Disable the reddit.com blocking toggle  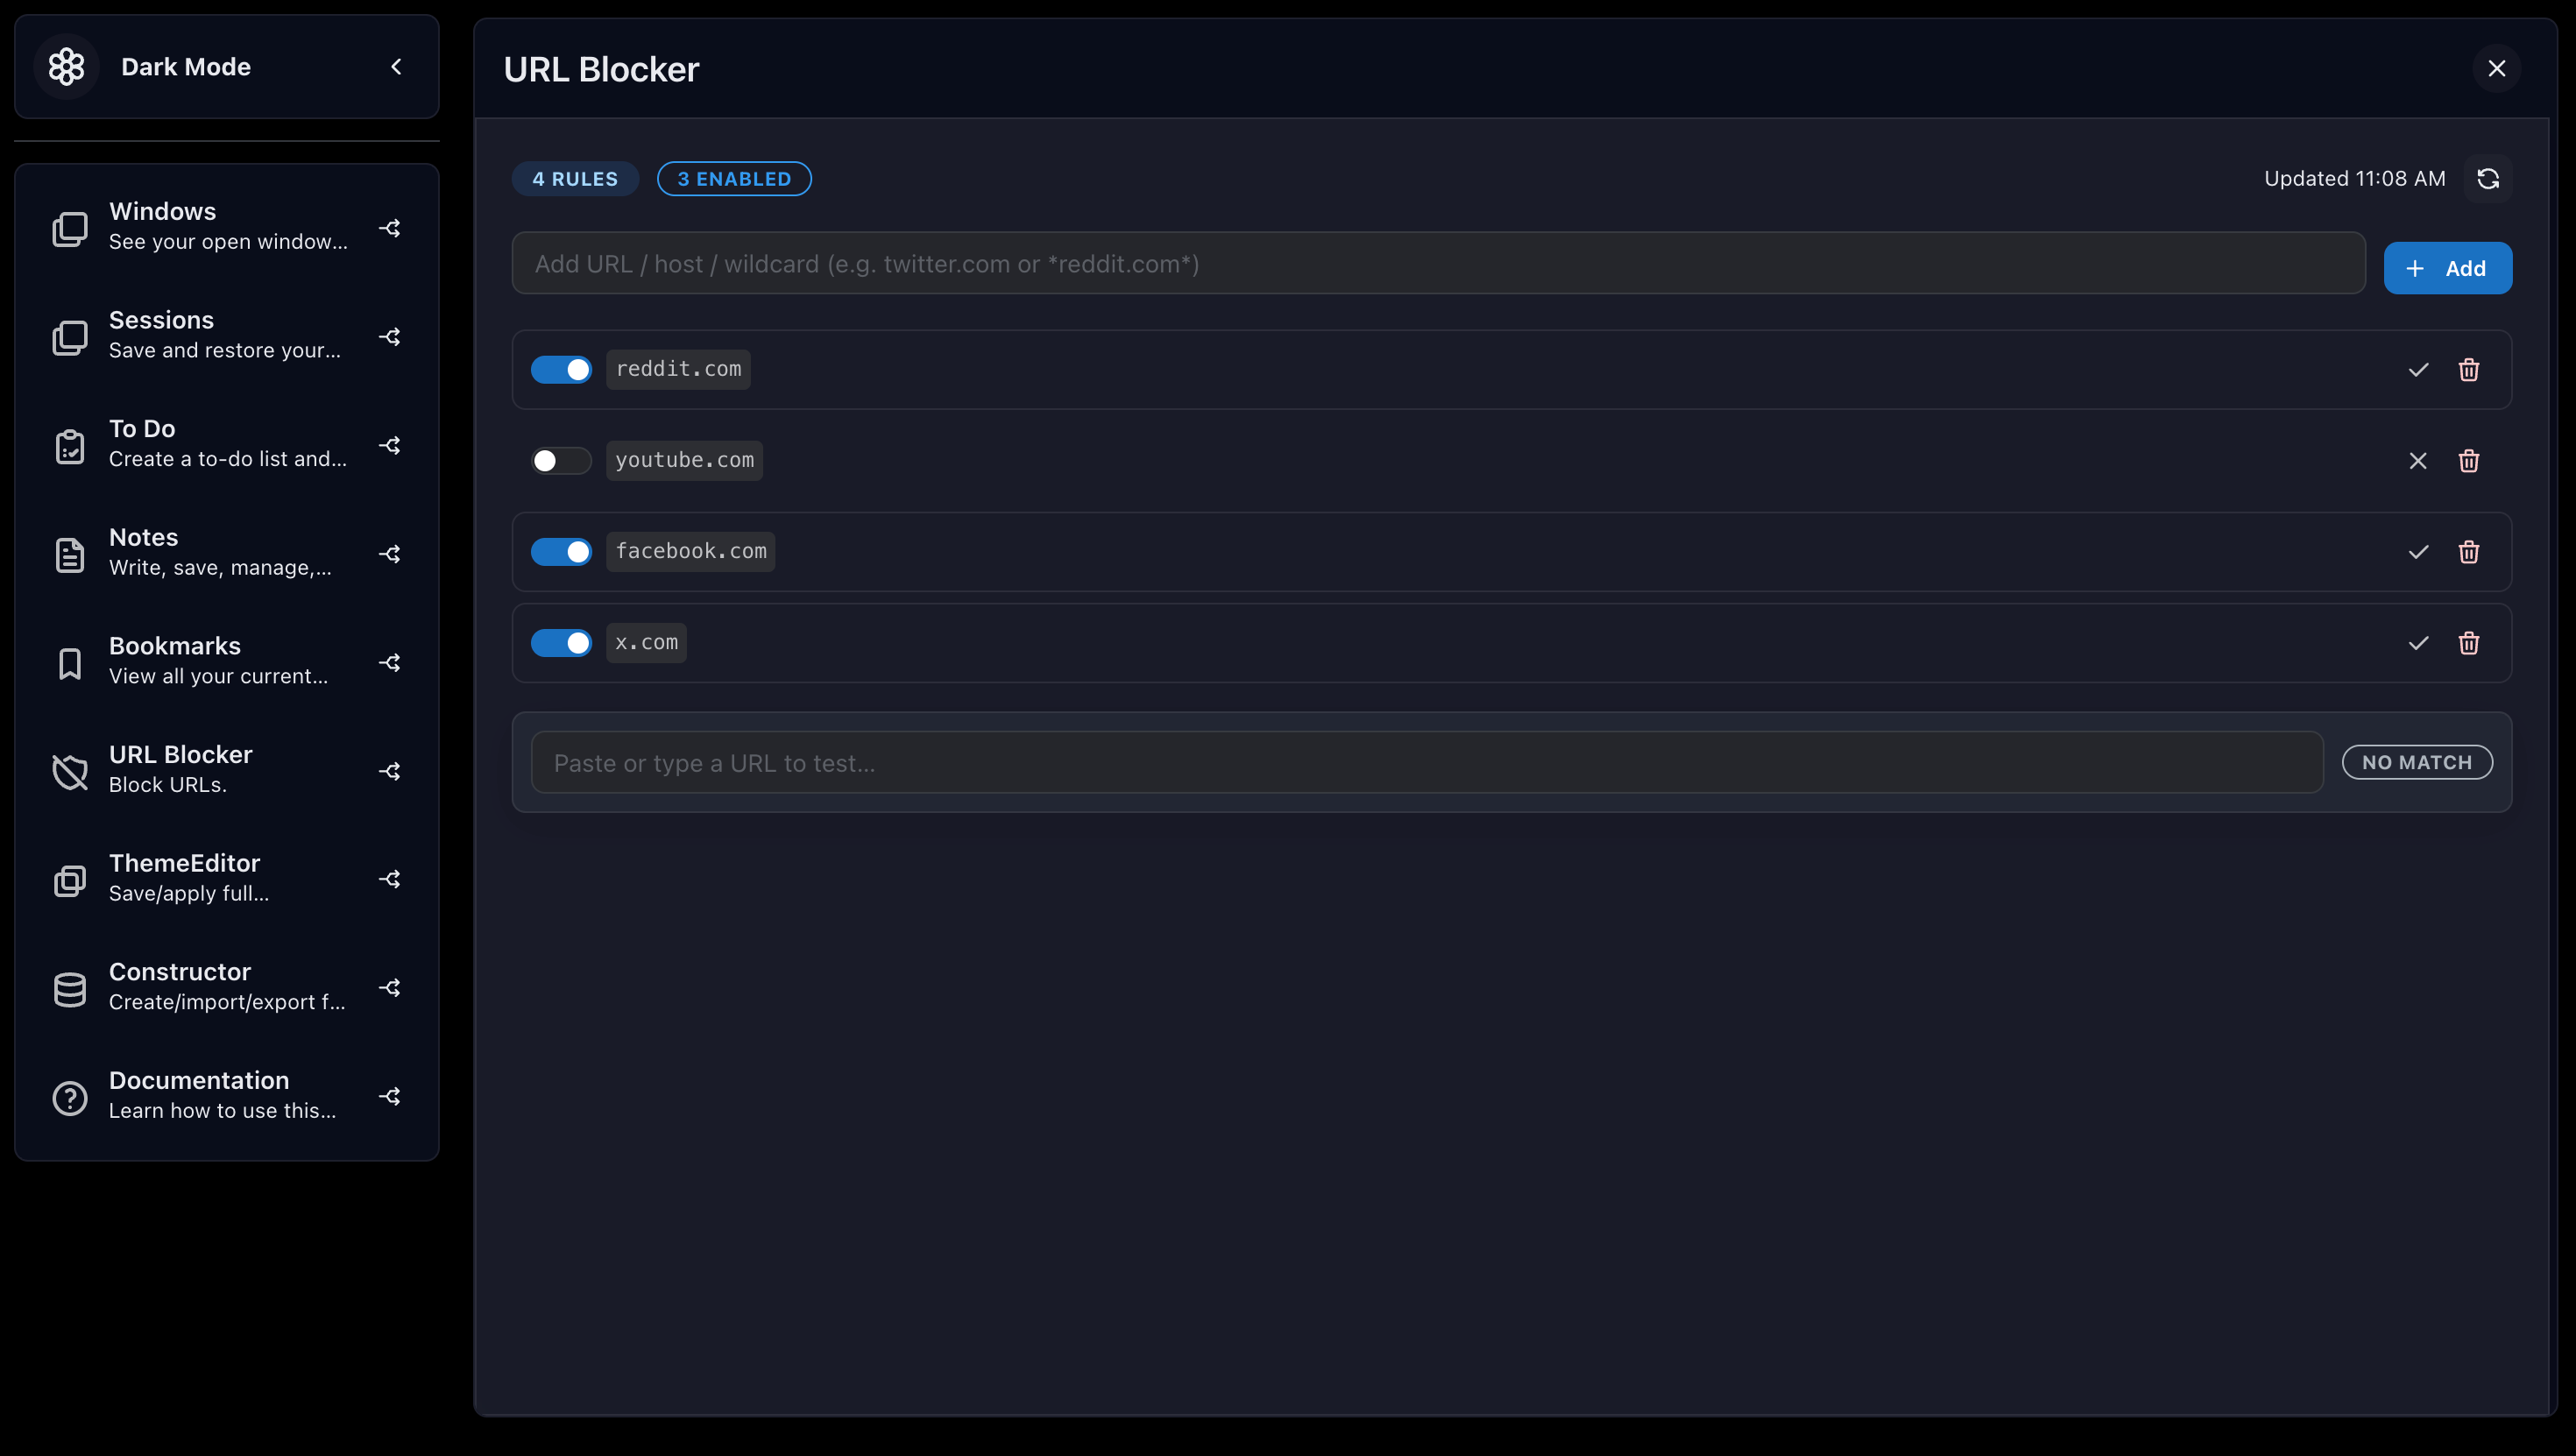pos(561,370)
